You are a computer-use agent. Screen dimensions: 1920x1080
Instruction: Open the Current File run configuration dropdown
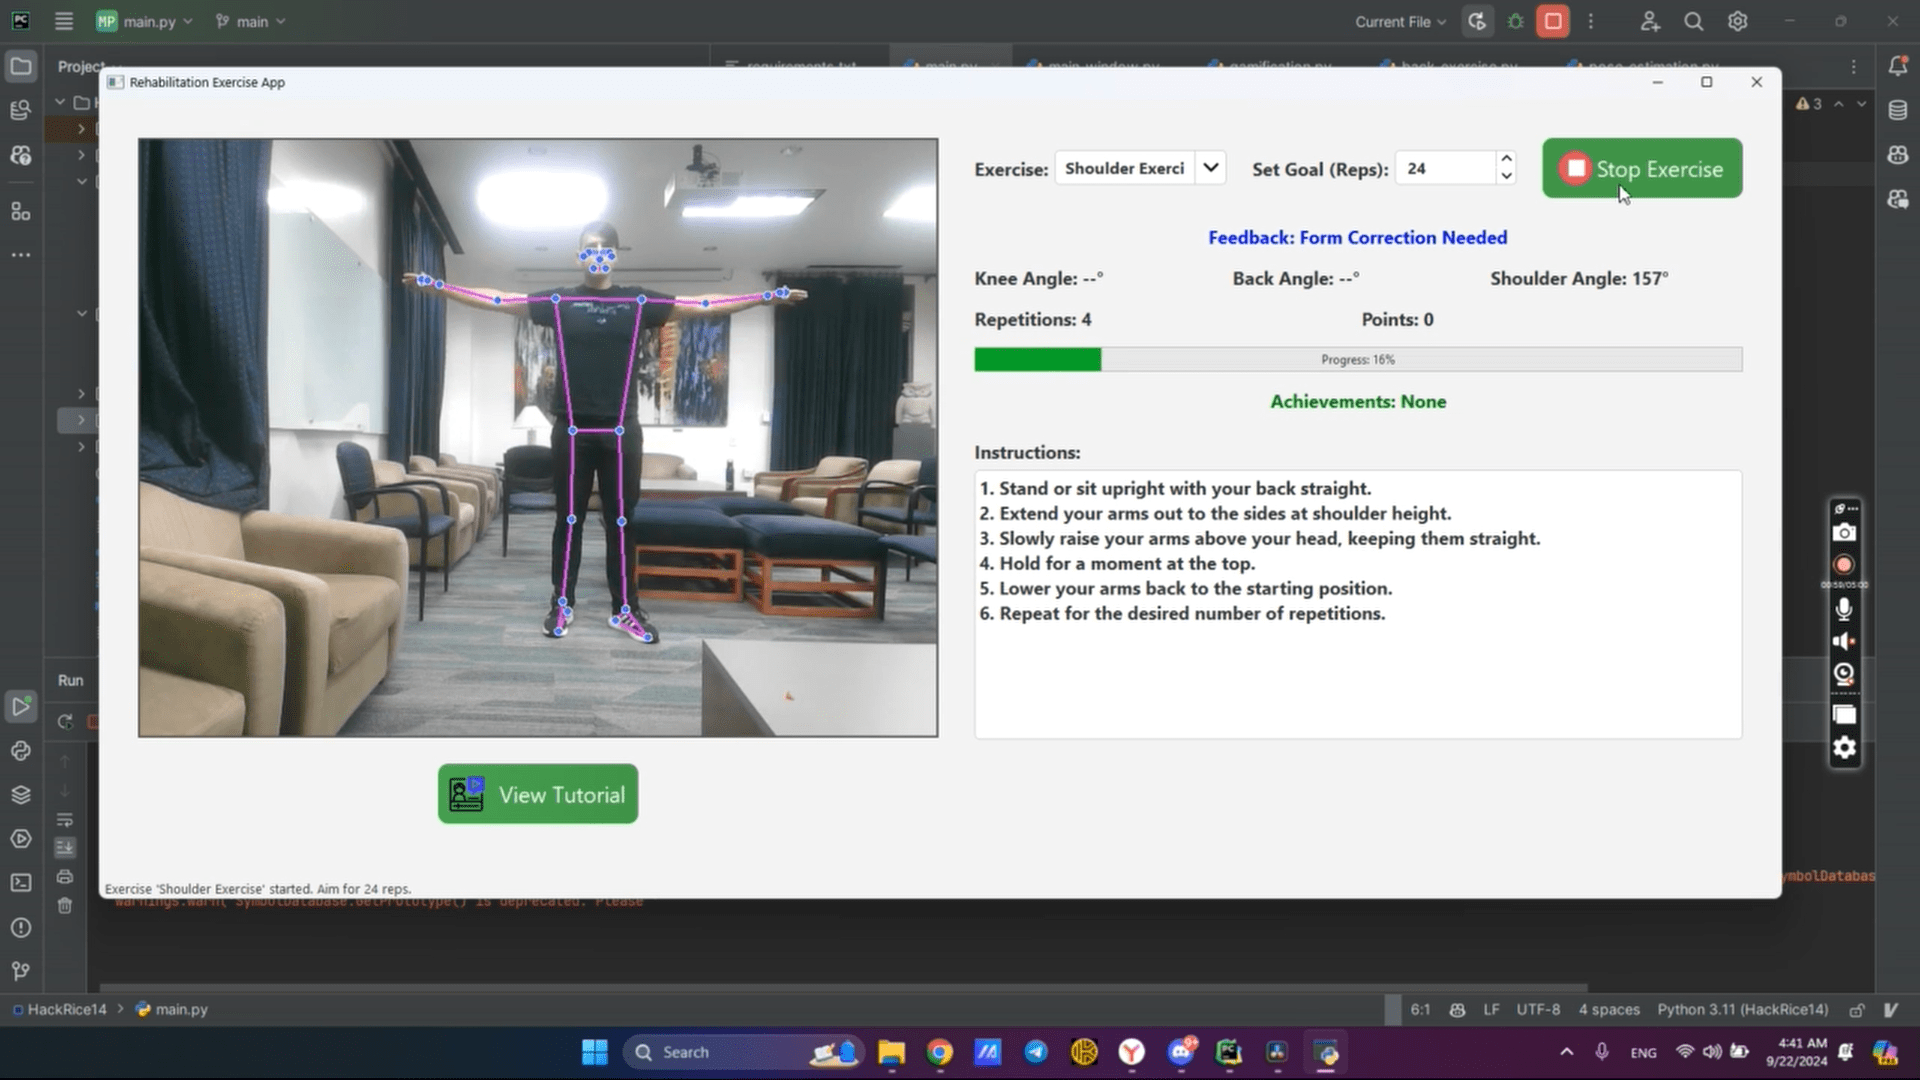click(x=1400, y=21)
